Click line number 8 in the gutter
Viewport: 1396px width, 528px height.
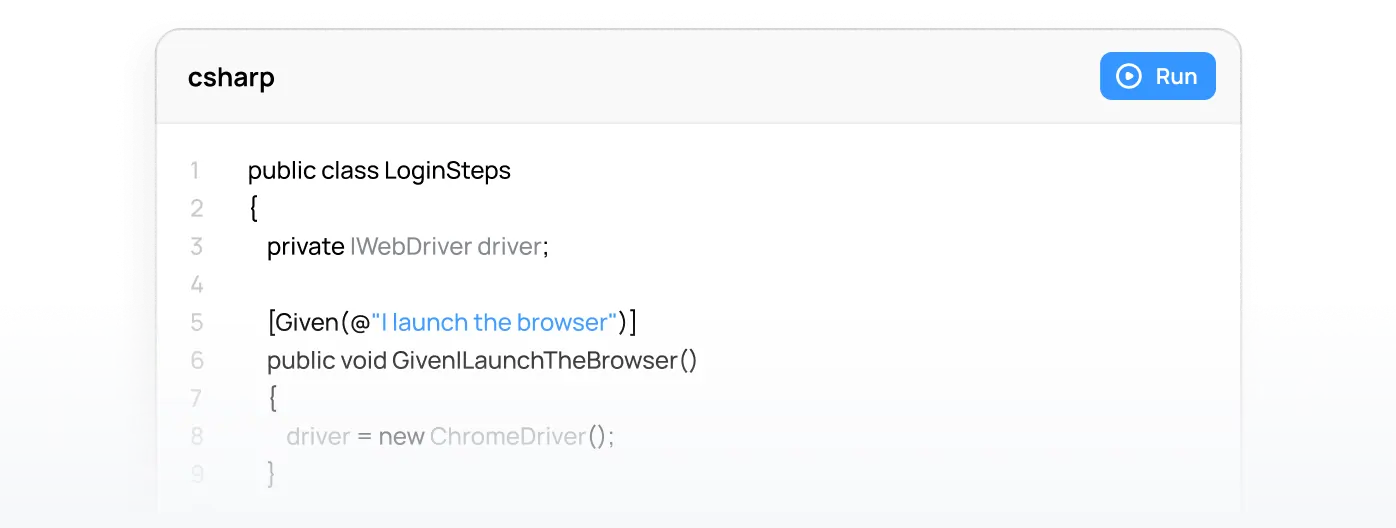(x=196, y=436)
